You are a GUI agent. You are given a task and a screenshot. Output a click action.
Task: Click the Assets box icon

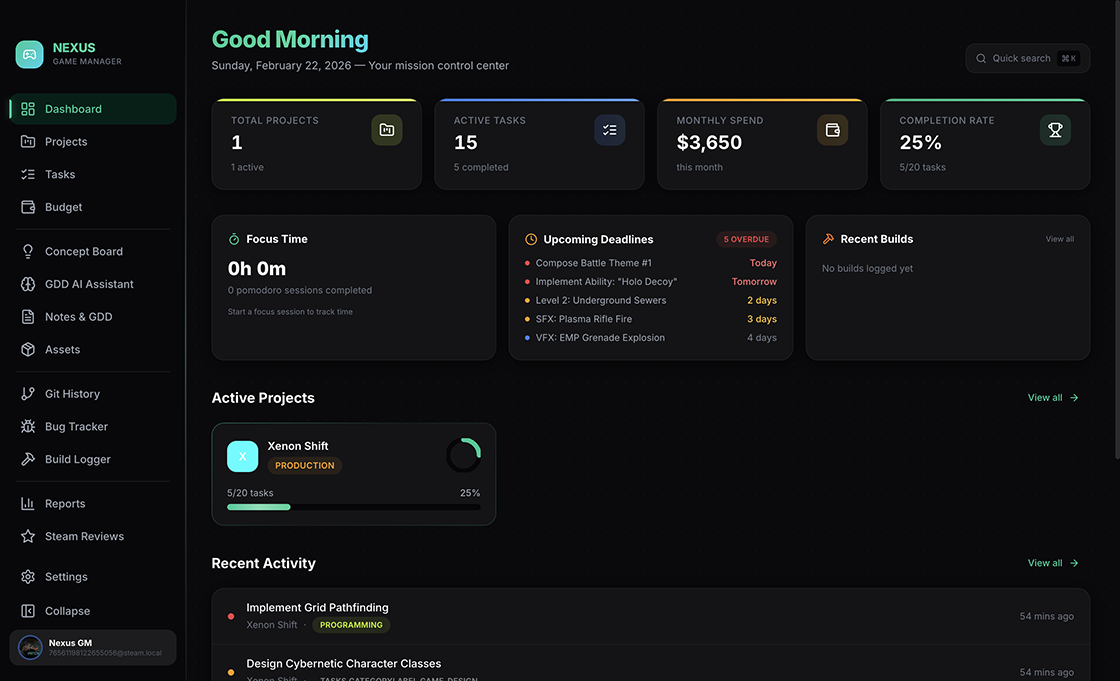pyautogui.click(x=28, y=349)
